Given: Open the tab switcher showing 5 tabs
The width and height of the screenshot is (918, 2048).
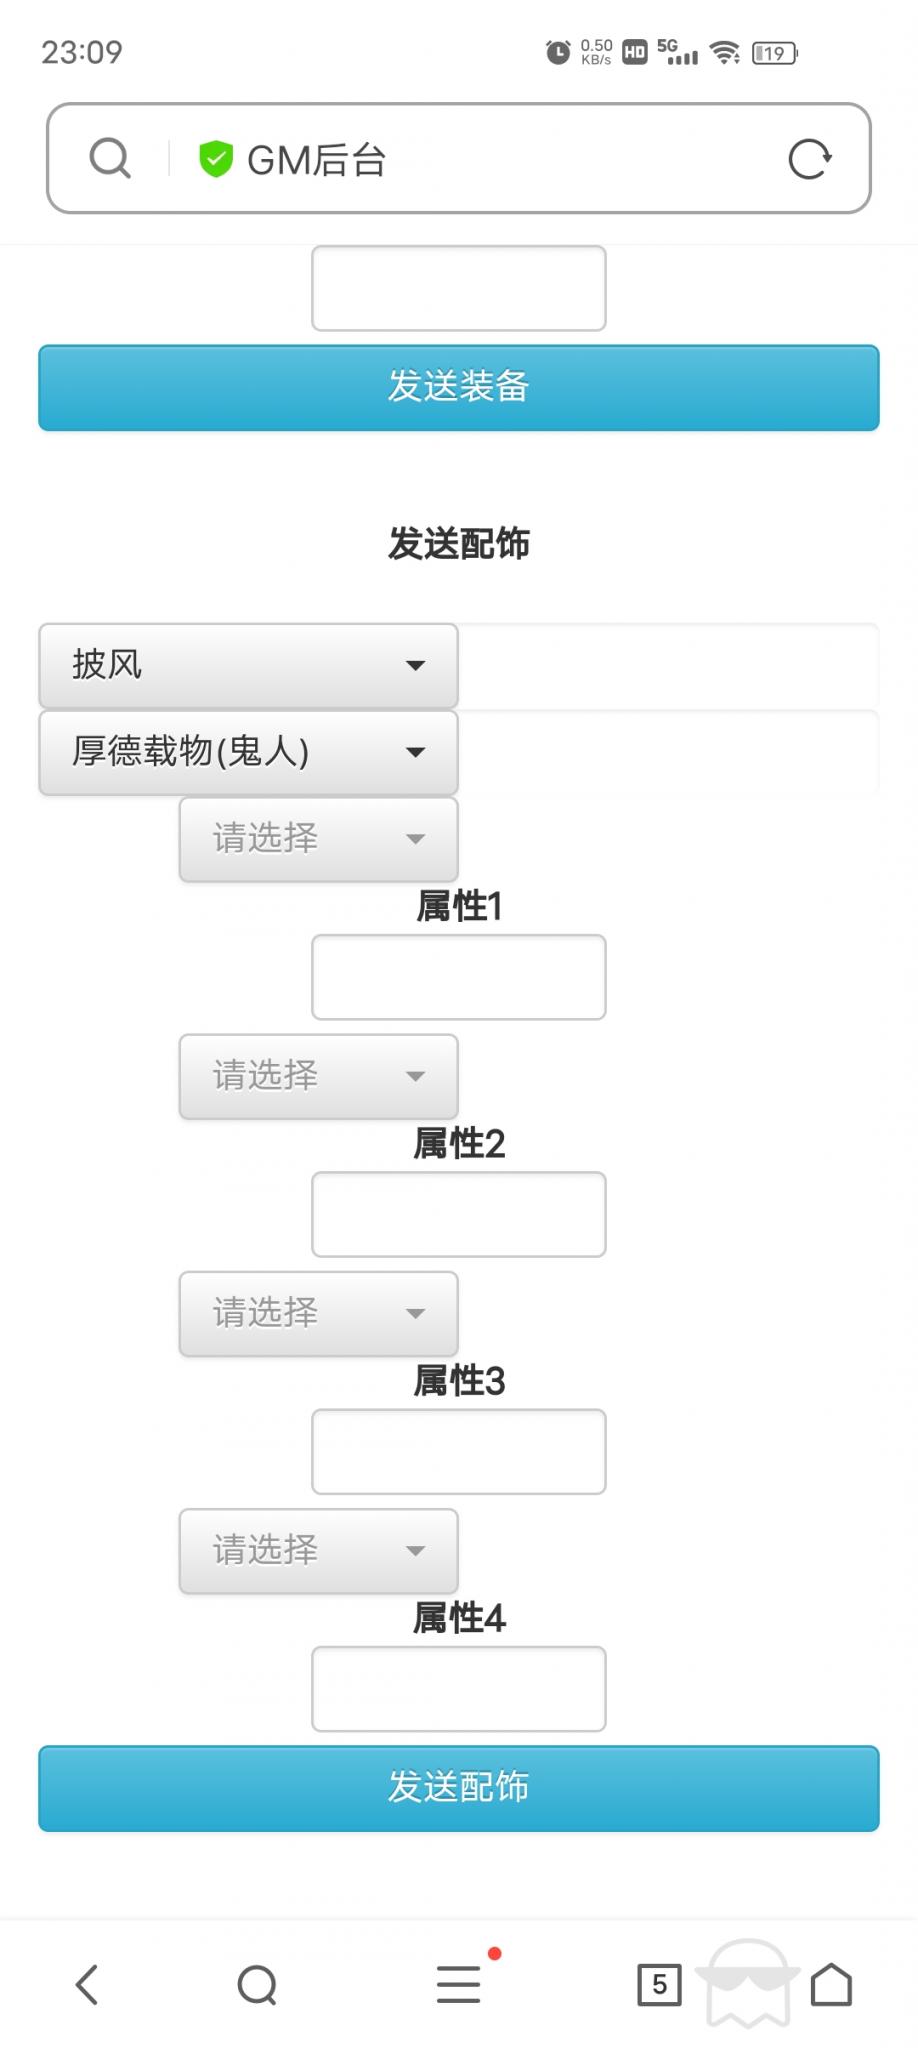Looking at the screenshot, I should 659,1986.
